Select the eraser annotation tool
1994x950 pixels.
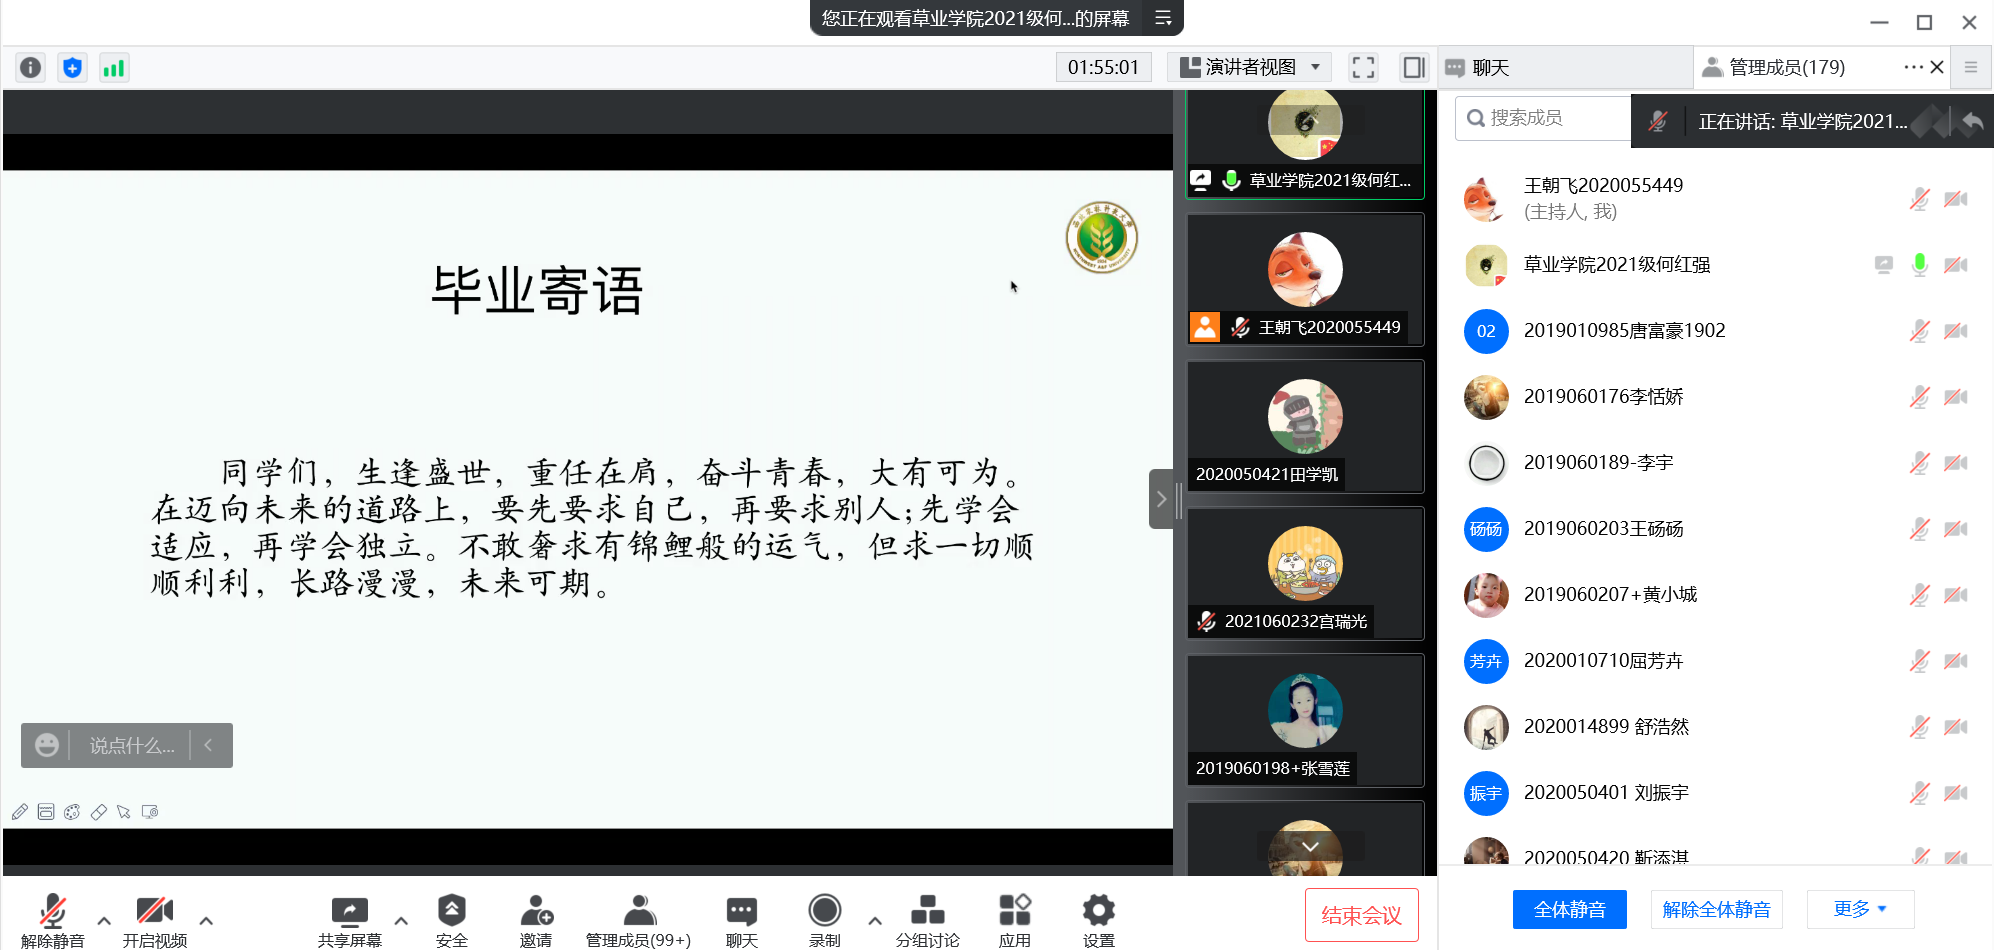(99, 811)
